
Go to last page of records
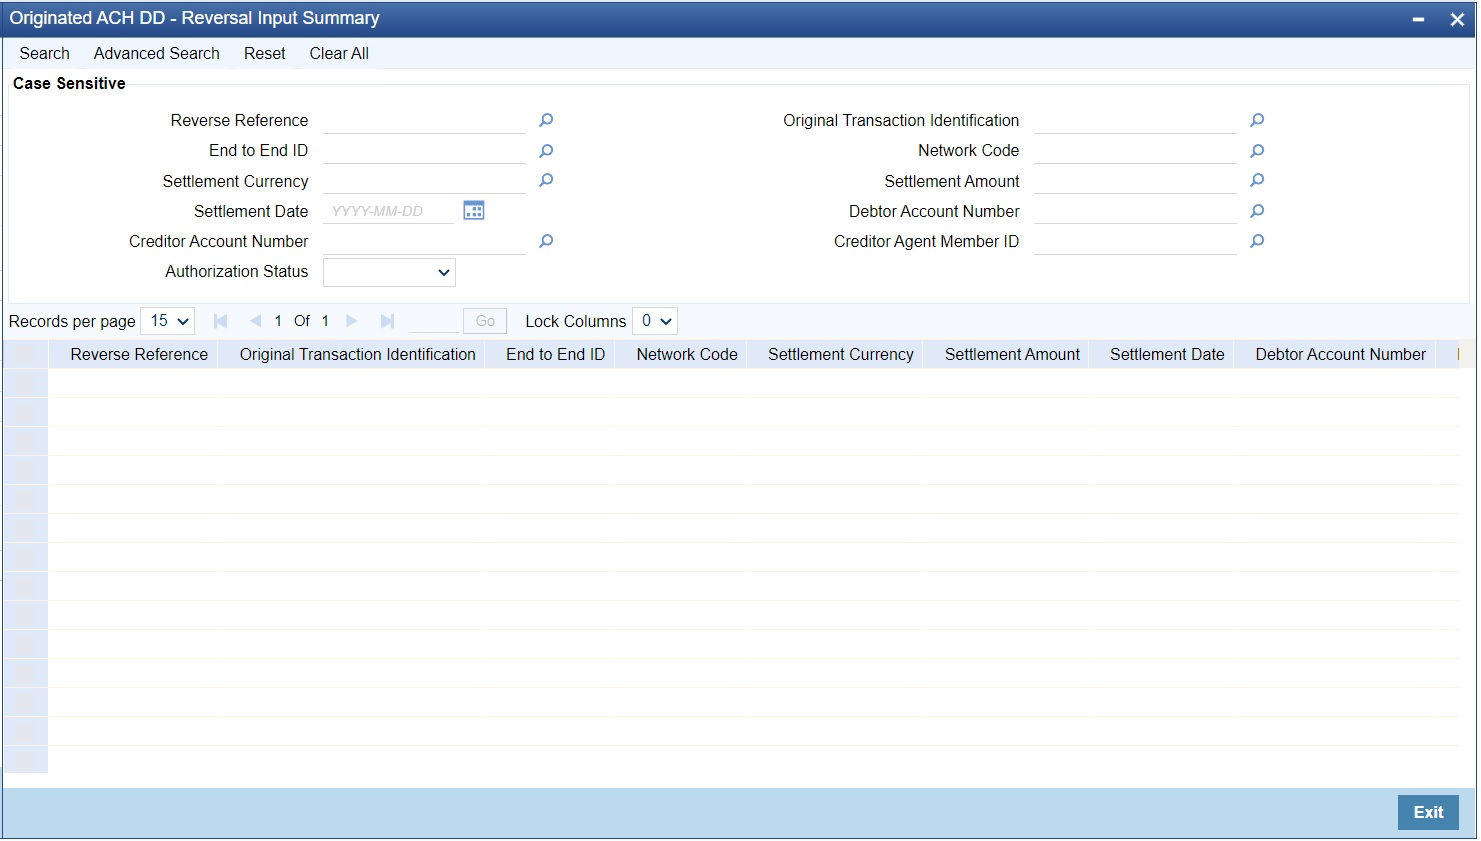point(387,321)
